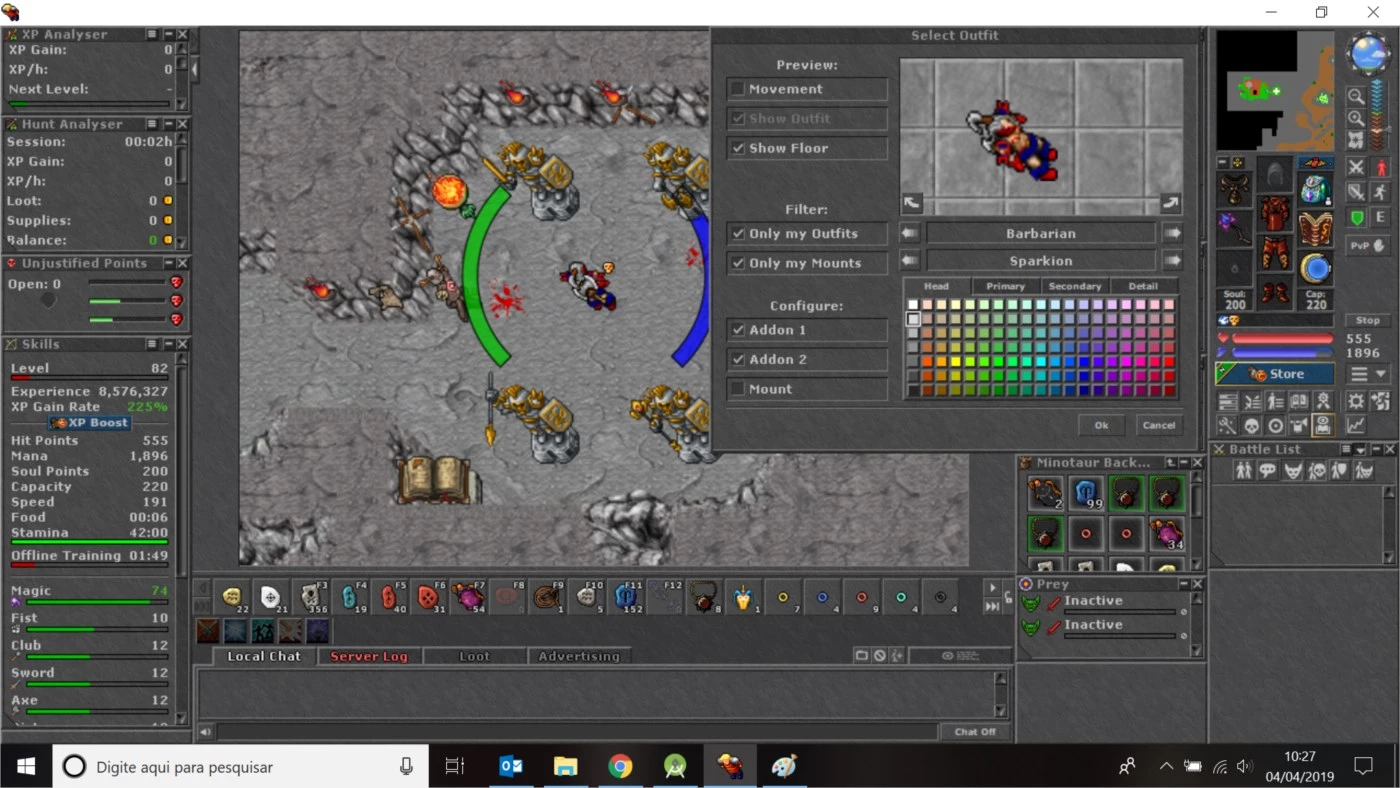Click the Chat Off button
The image size is (1400, 788).
[x=975, y=732]
